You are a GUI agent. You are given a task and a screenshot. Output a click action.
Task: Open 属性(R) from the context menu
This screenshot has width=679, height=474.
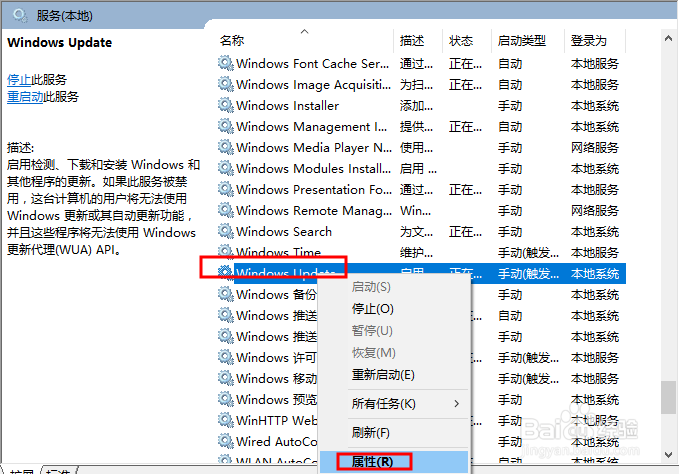tap(372, 462)
